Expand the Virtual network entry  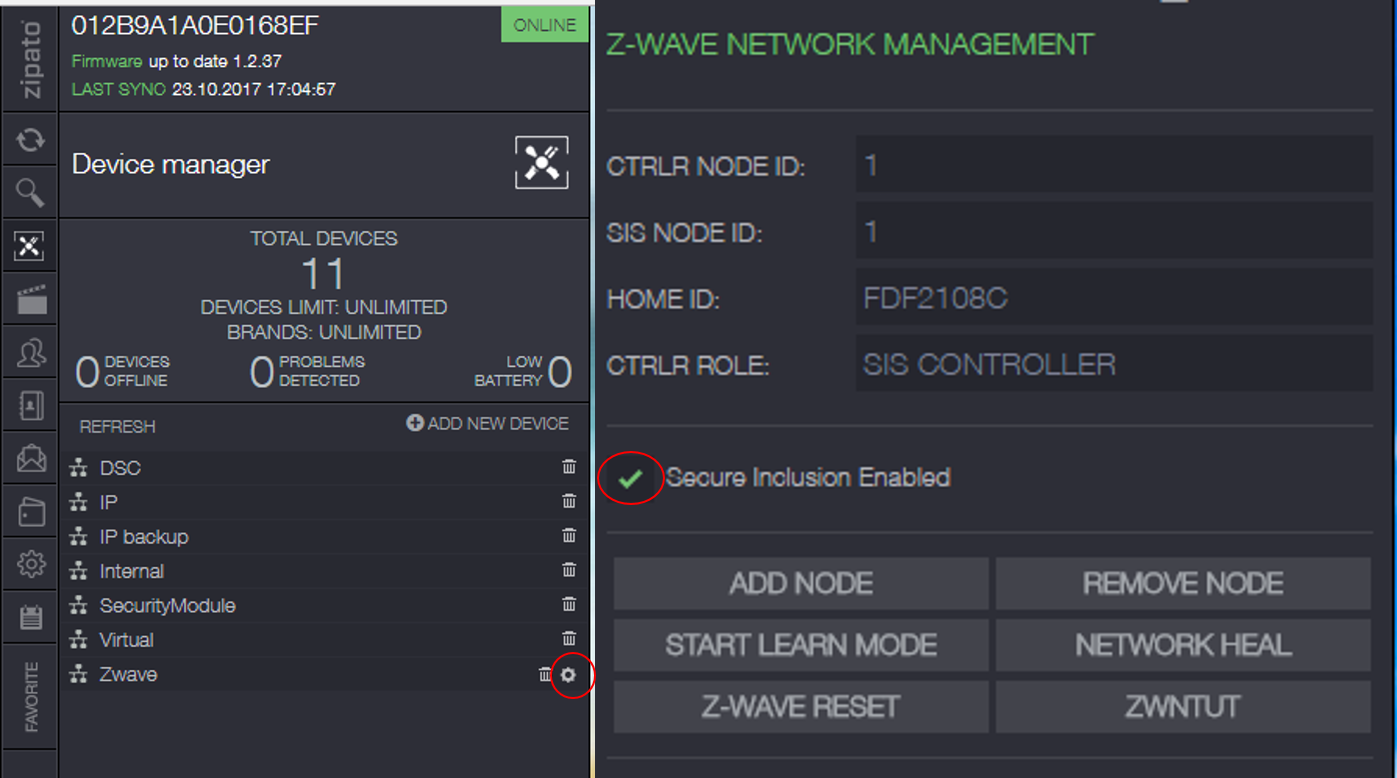click(126, 640)
